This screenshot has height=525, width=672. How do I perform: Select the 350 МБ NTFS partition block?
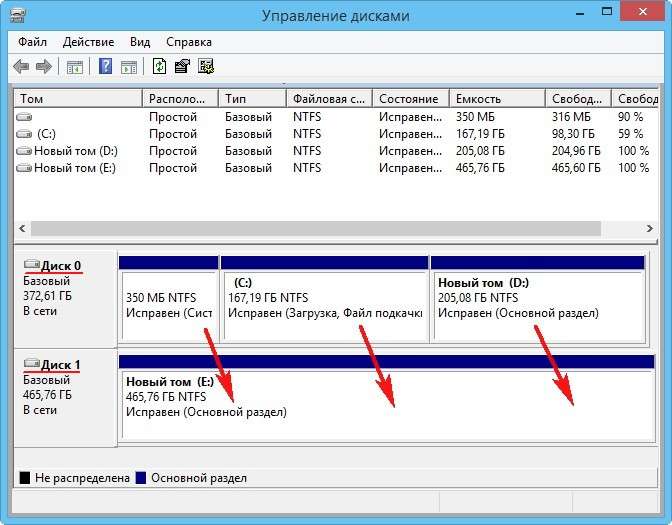tap(168, 305)
